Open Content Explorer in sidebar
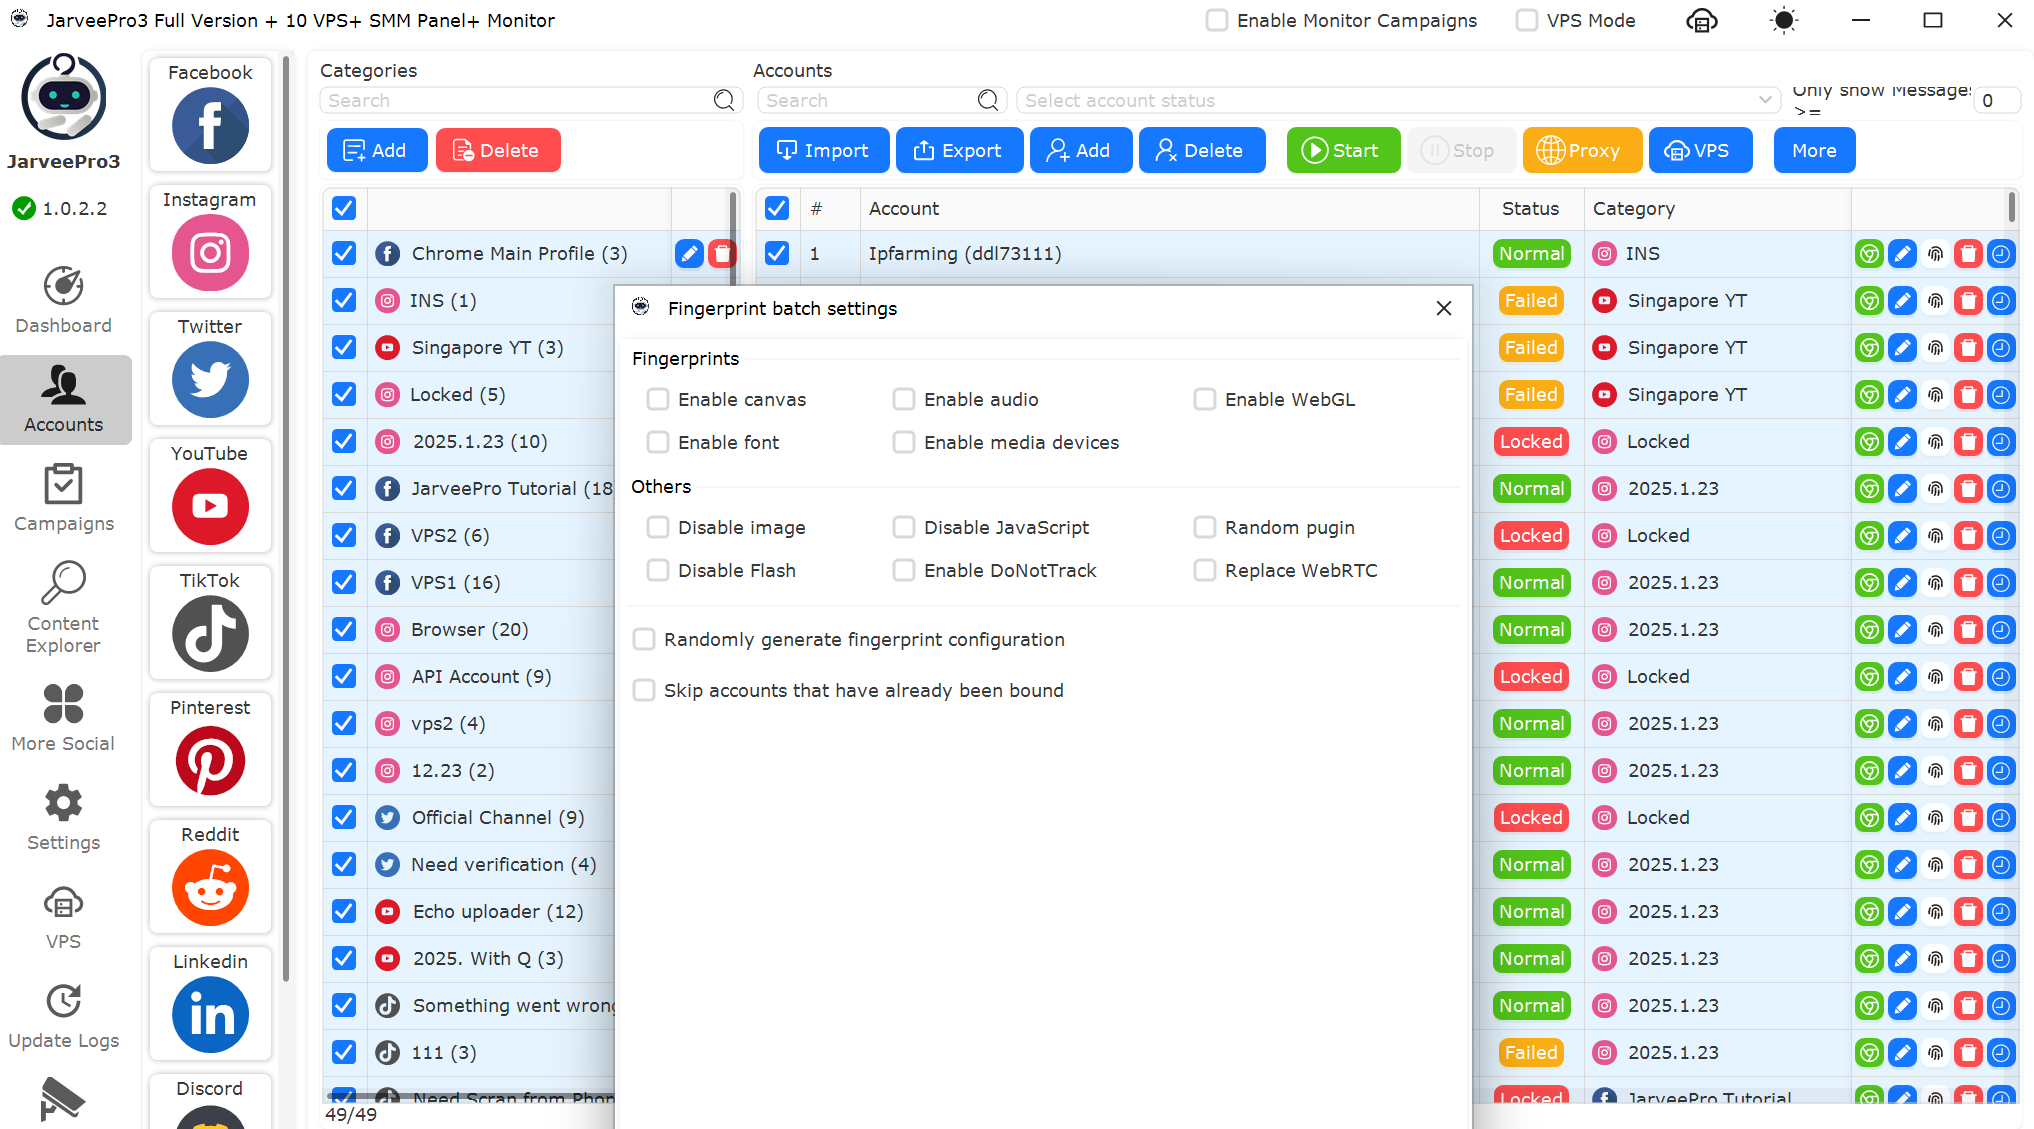 (63, 607)
